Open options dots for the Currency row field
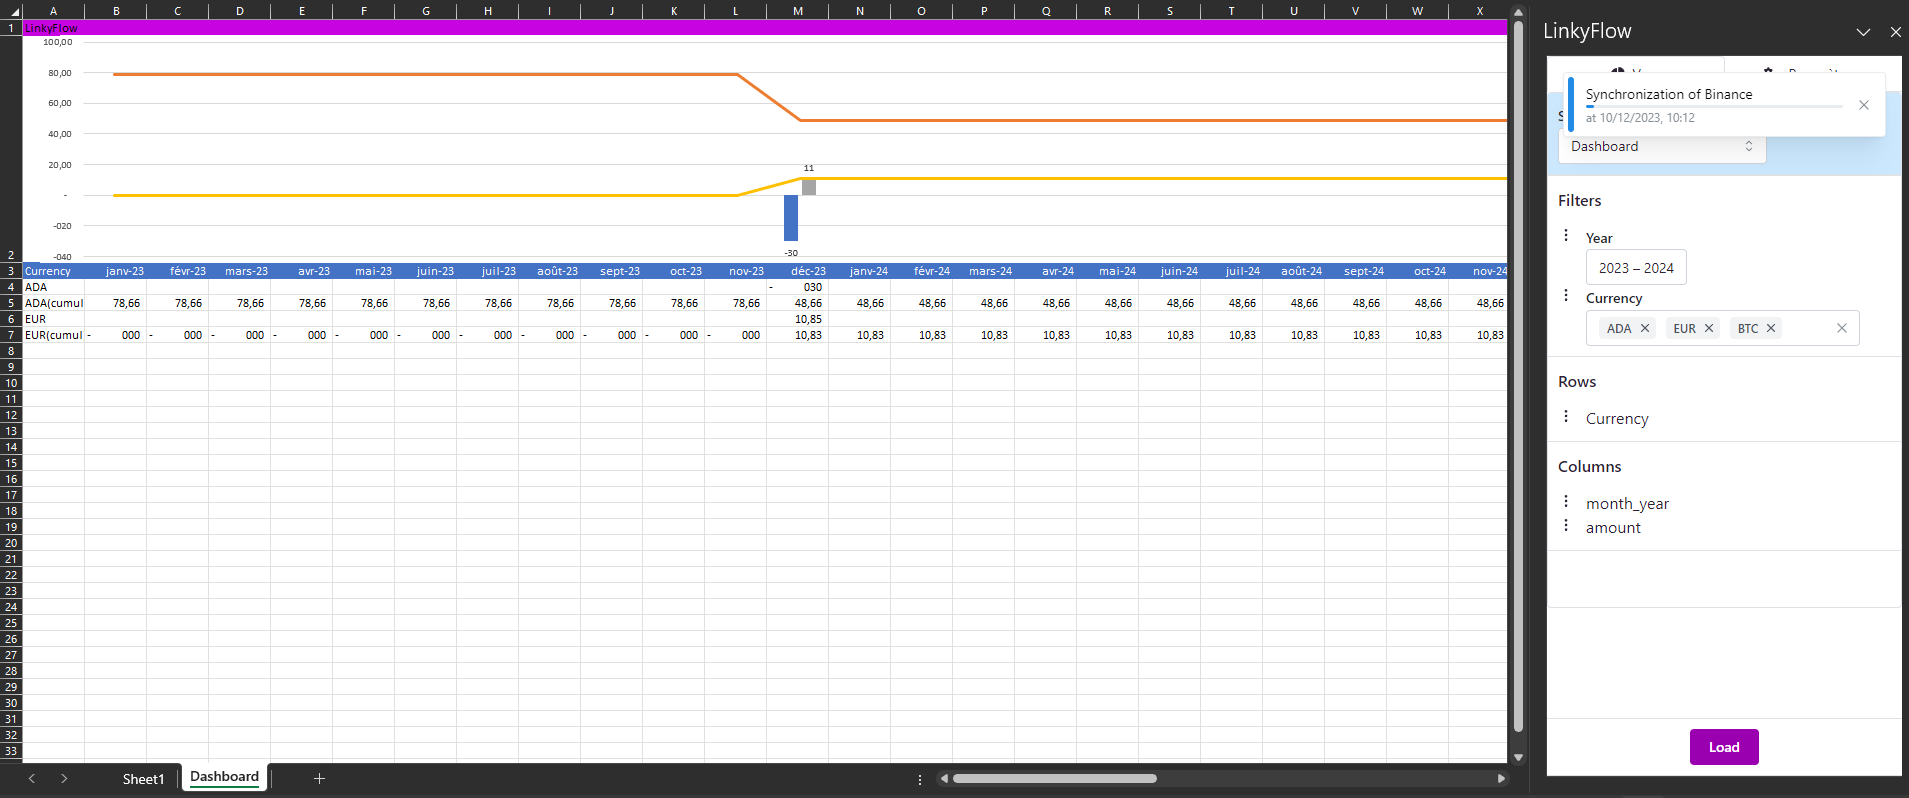This screenshot has width=1909, height=798. [x=1566, y=417]
